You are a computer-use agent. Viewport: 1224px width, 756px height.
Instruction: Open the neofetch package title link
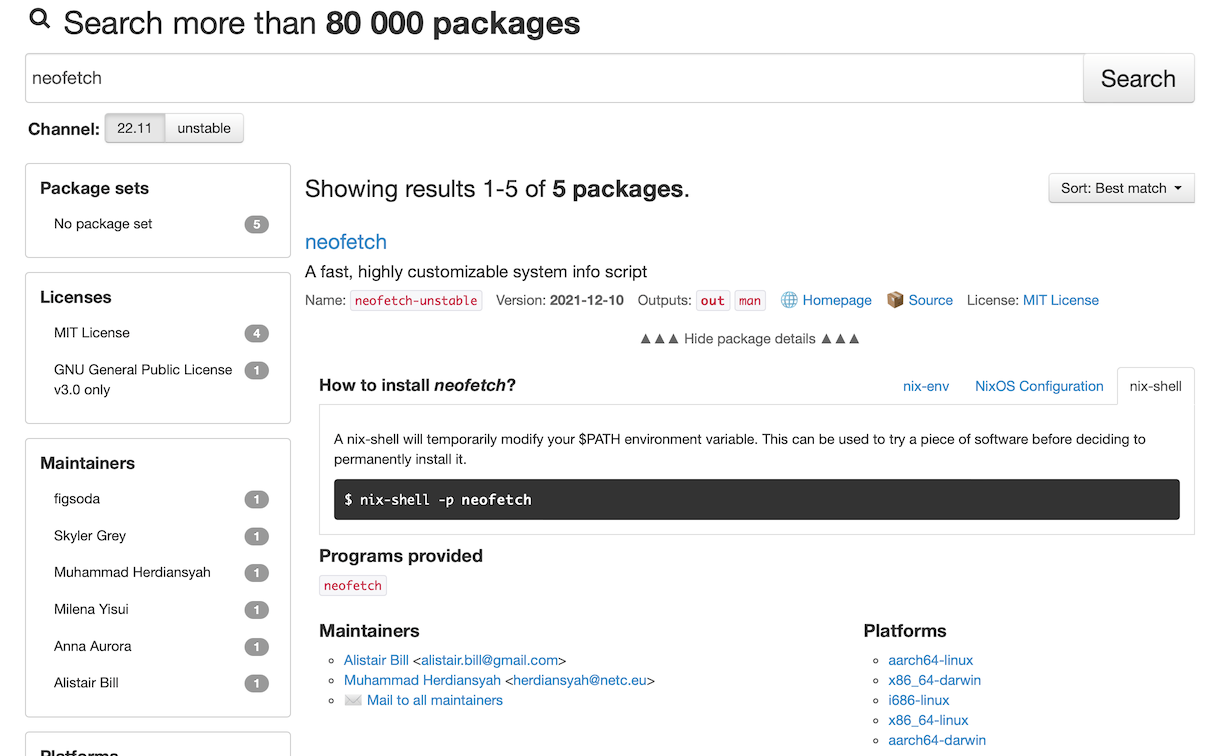pos(345,242)
